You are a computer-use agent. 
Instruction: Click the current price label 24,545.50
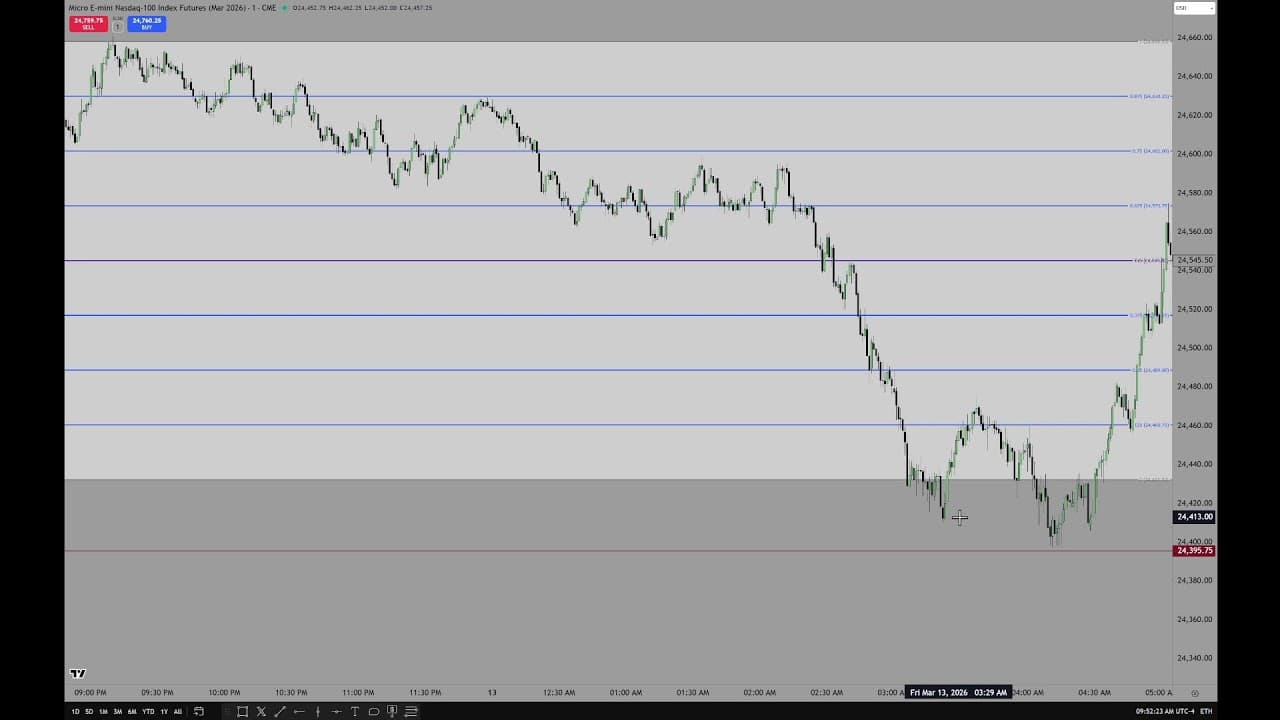[1194, 260]
